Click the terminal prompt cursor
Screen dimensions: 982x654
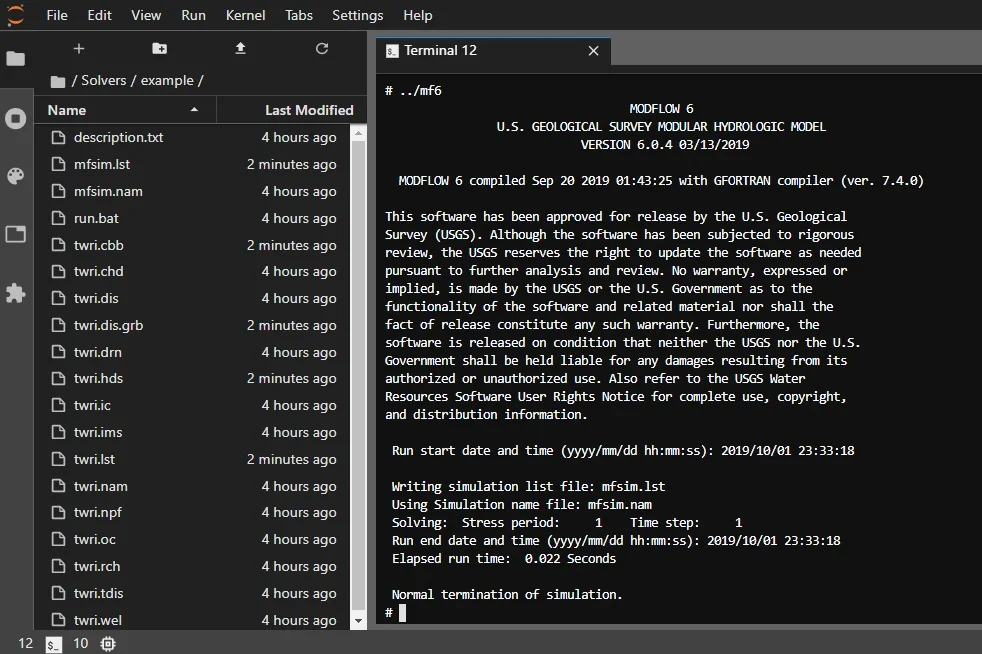(x=402, y=613)
